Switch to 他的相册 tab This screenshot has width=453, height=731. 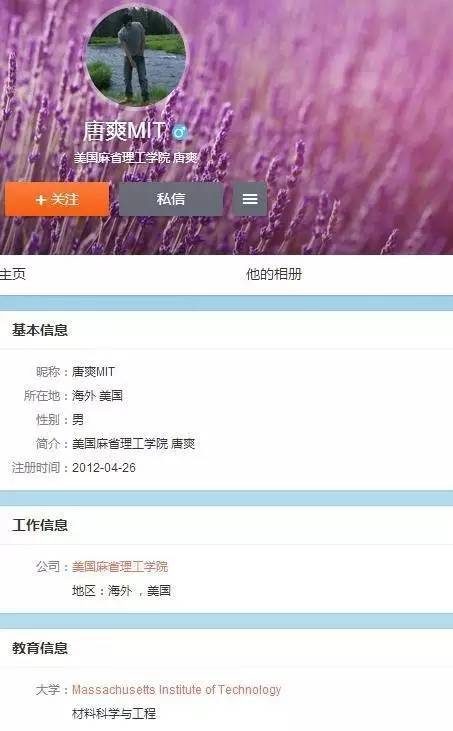(x=274, y=274)
